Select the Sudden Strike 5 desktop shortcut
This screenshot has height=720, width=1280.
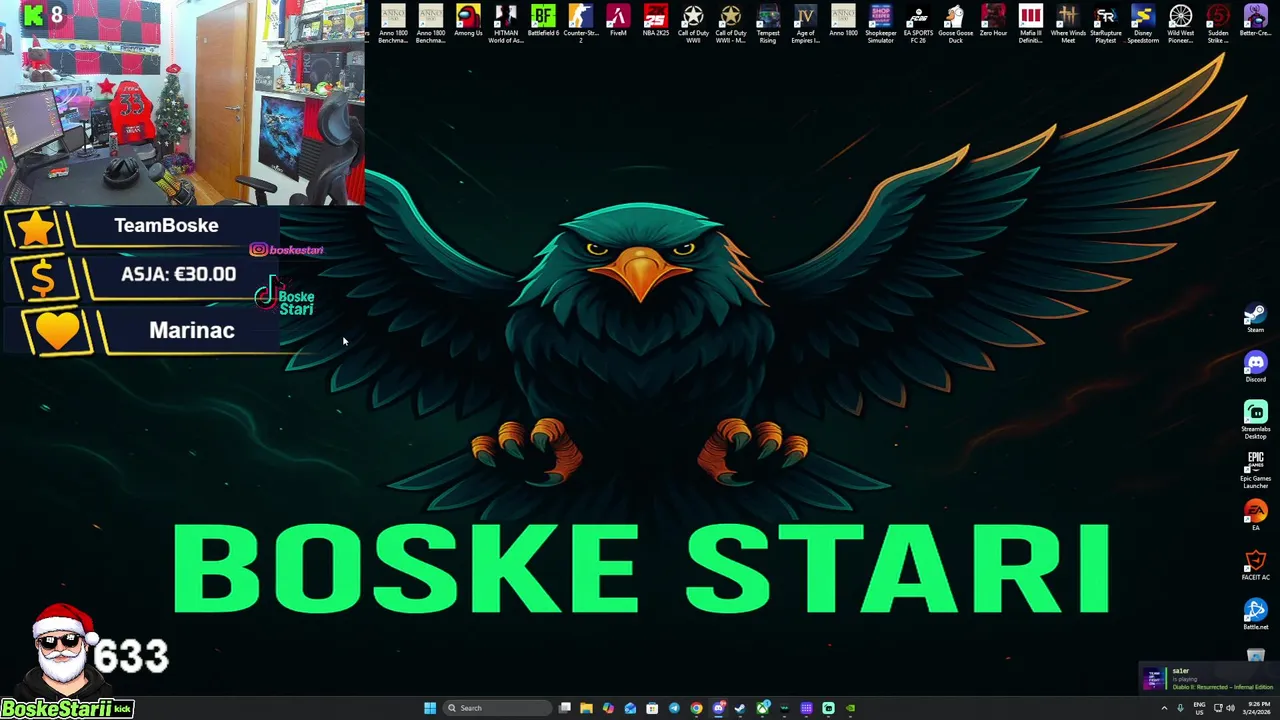point(1218,24)
